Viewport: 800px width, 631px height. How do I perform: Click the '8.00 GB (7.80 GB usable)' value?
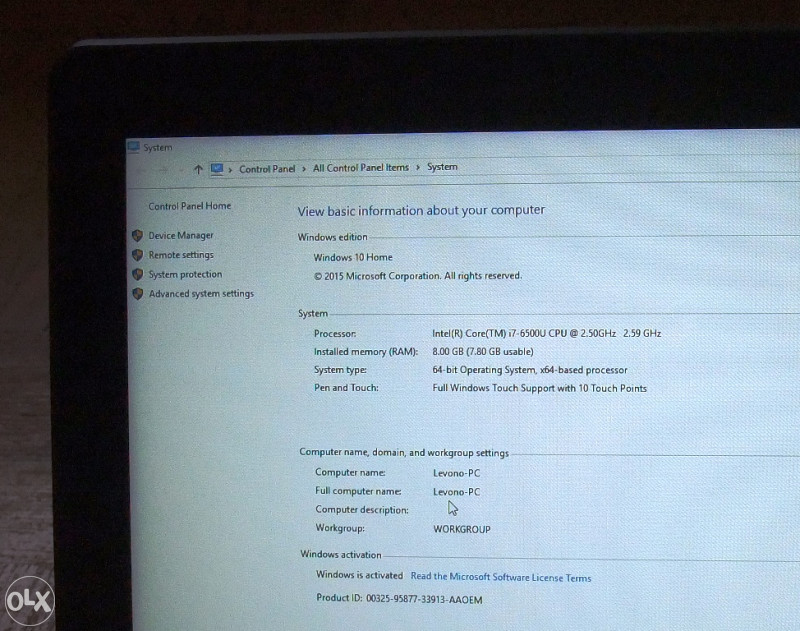coord(483,352)
